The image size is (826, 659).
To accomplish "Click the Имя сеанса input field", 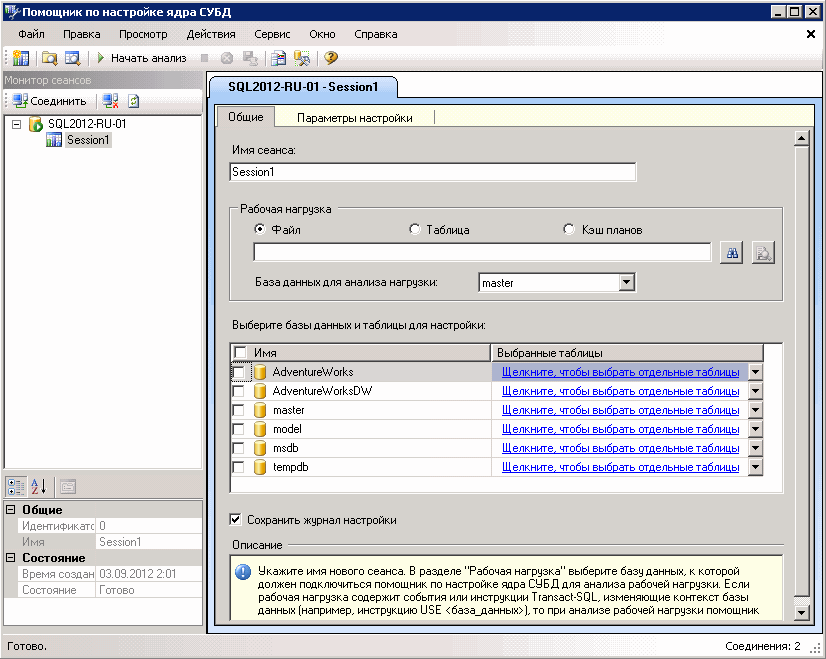I will tap(432, 172).
